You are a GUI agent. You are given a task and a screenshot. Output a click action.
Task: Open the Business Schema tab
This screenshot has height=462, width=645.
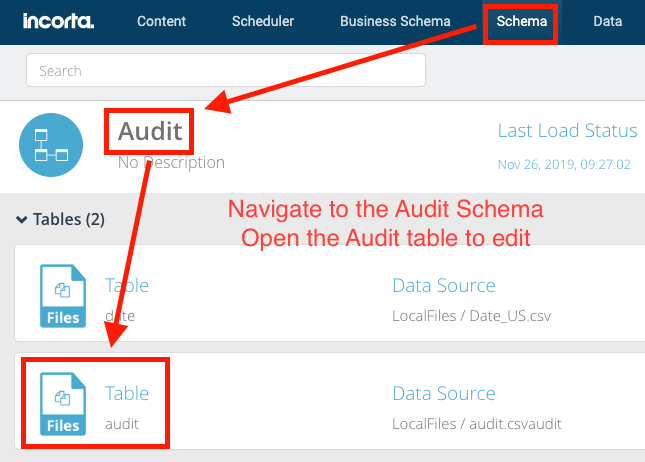(395, 21)
